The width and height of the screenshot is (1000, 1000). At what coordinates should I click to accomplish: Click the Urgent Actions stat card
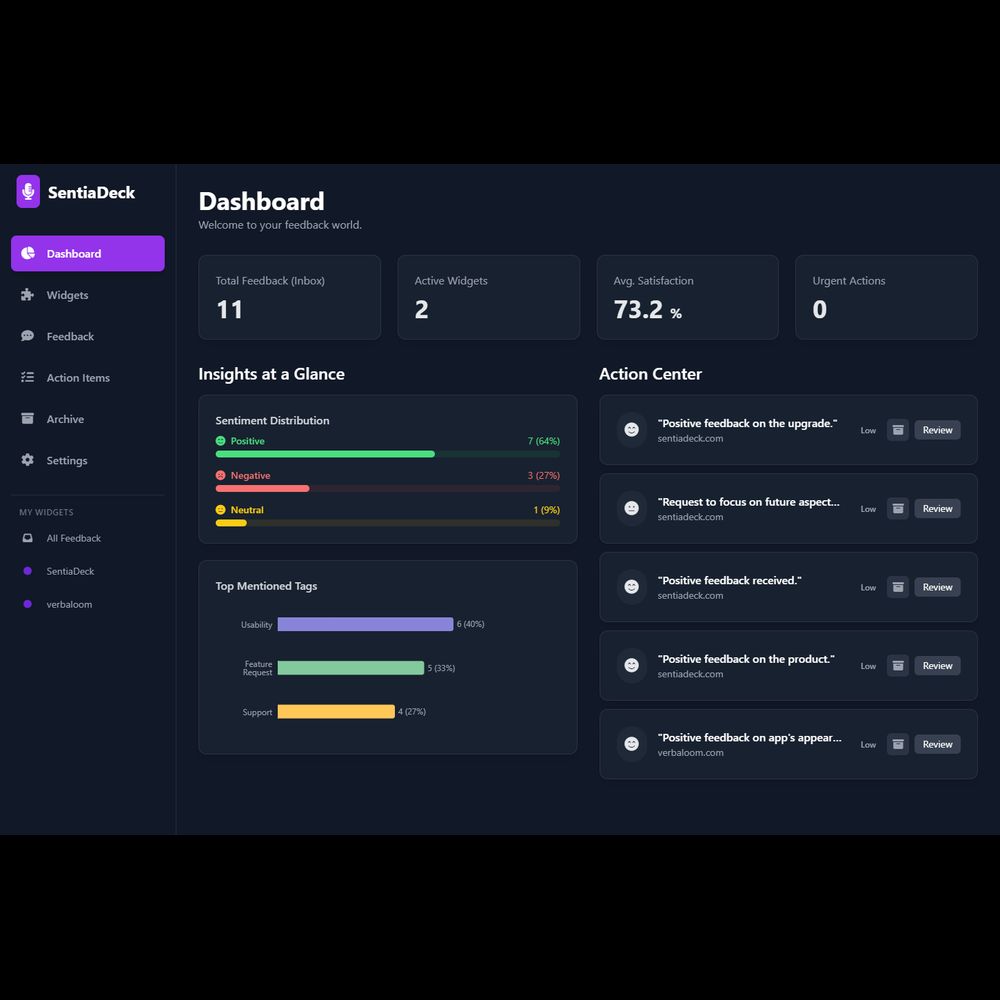pyautogui.click(x=886, y=297)
